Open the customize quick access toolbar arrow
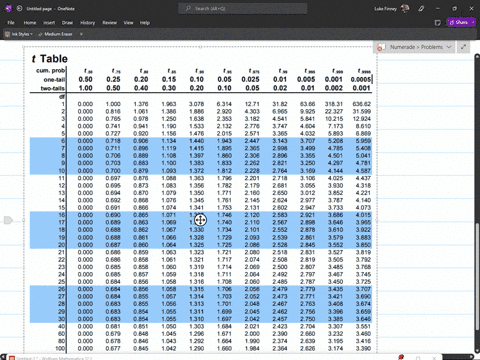The image size is (480, 360). [x=81, y=34]
